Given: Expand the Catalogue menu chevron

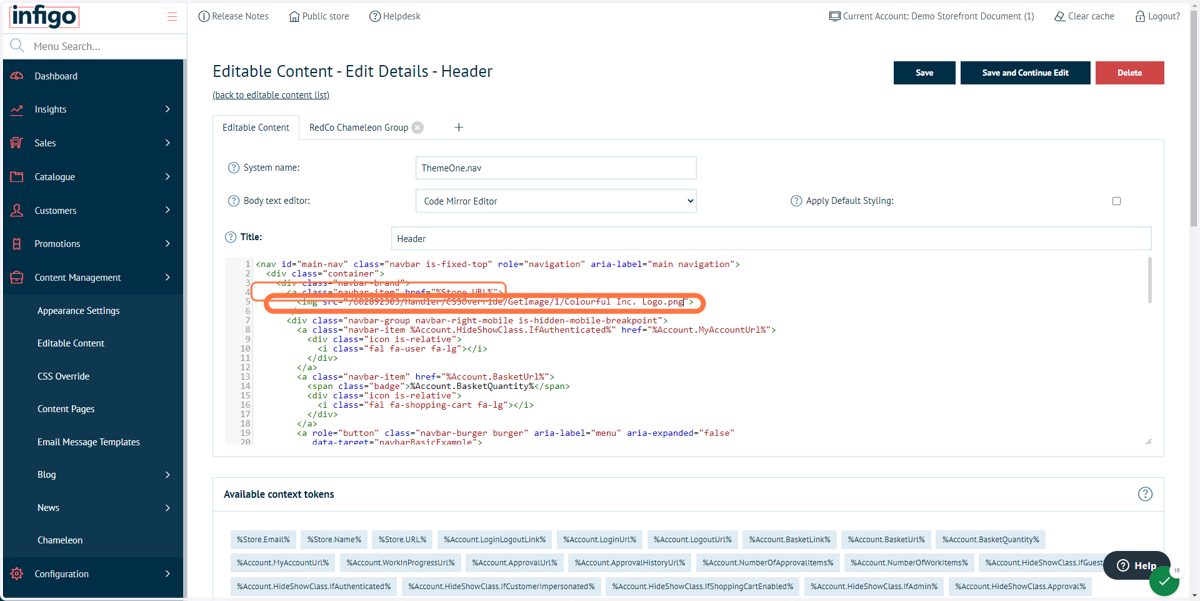Looking at the screenshot, I should coord(167,177).
